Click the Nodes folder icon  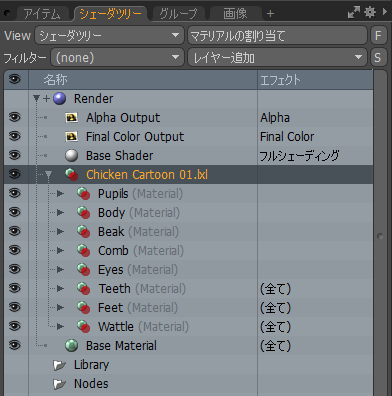tap(59, 384)
